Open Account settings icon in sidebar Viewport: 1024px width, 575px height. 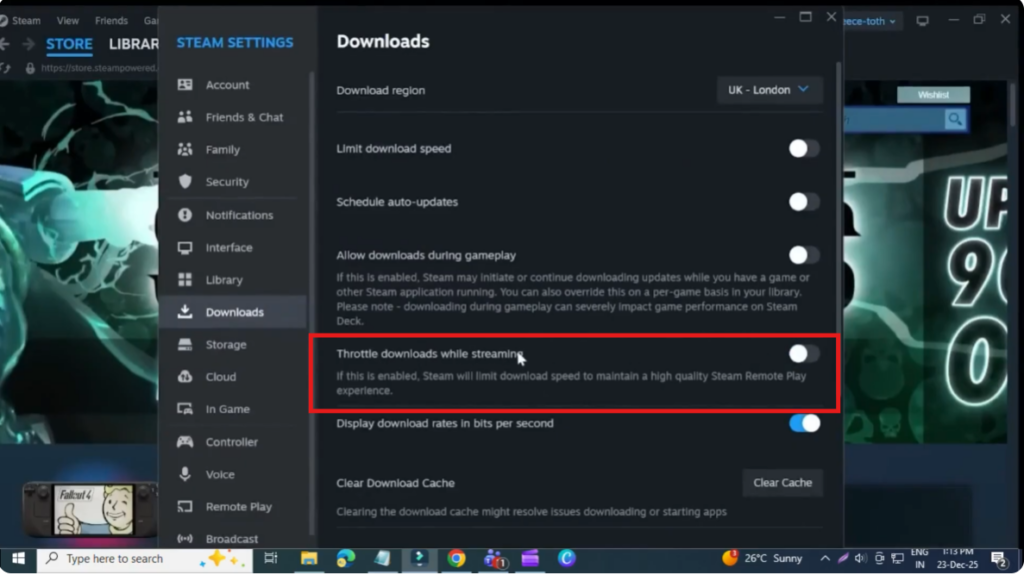point(185,85)
